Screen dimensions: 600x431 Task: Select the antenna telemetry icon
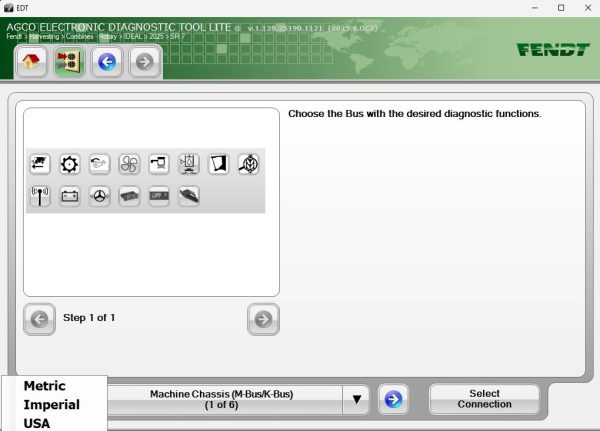40,196
